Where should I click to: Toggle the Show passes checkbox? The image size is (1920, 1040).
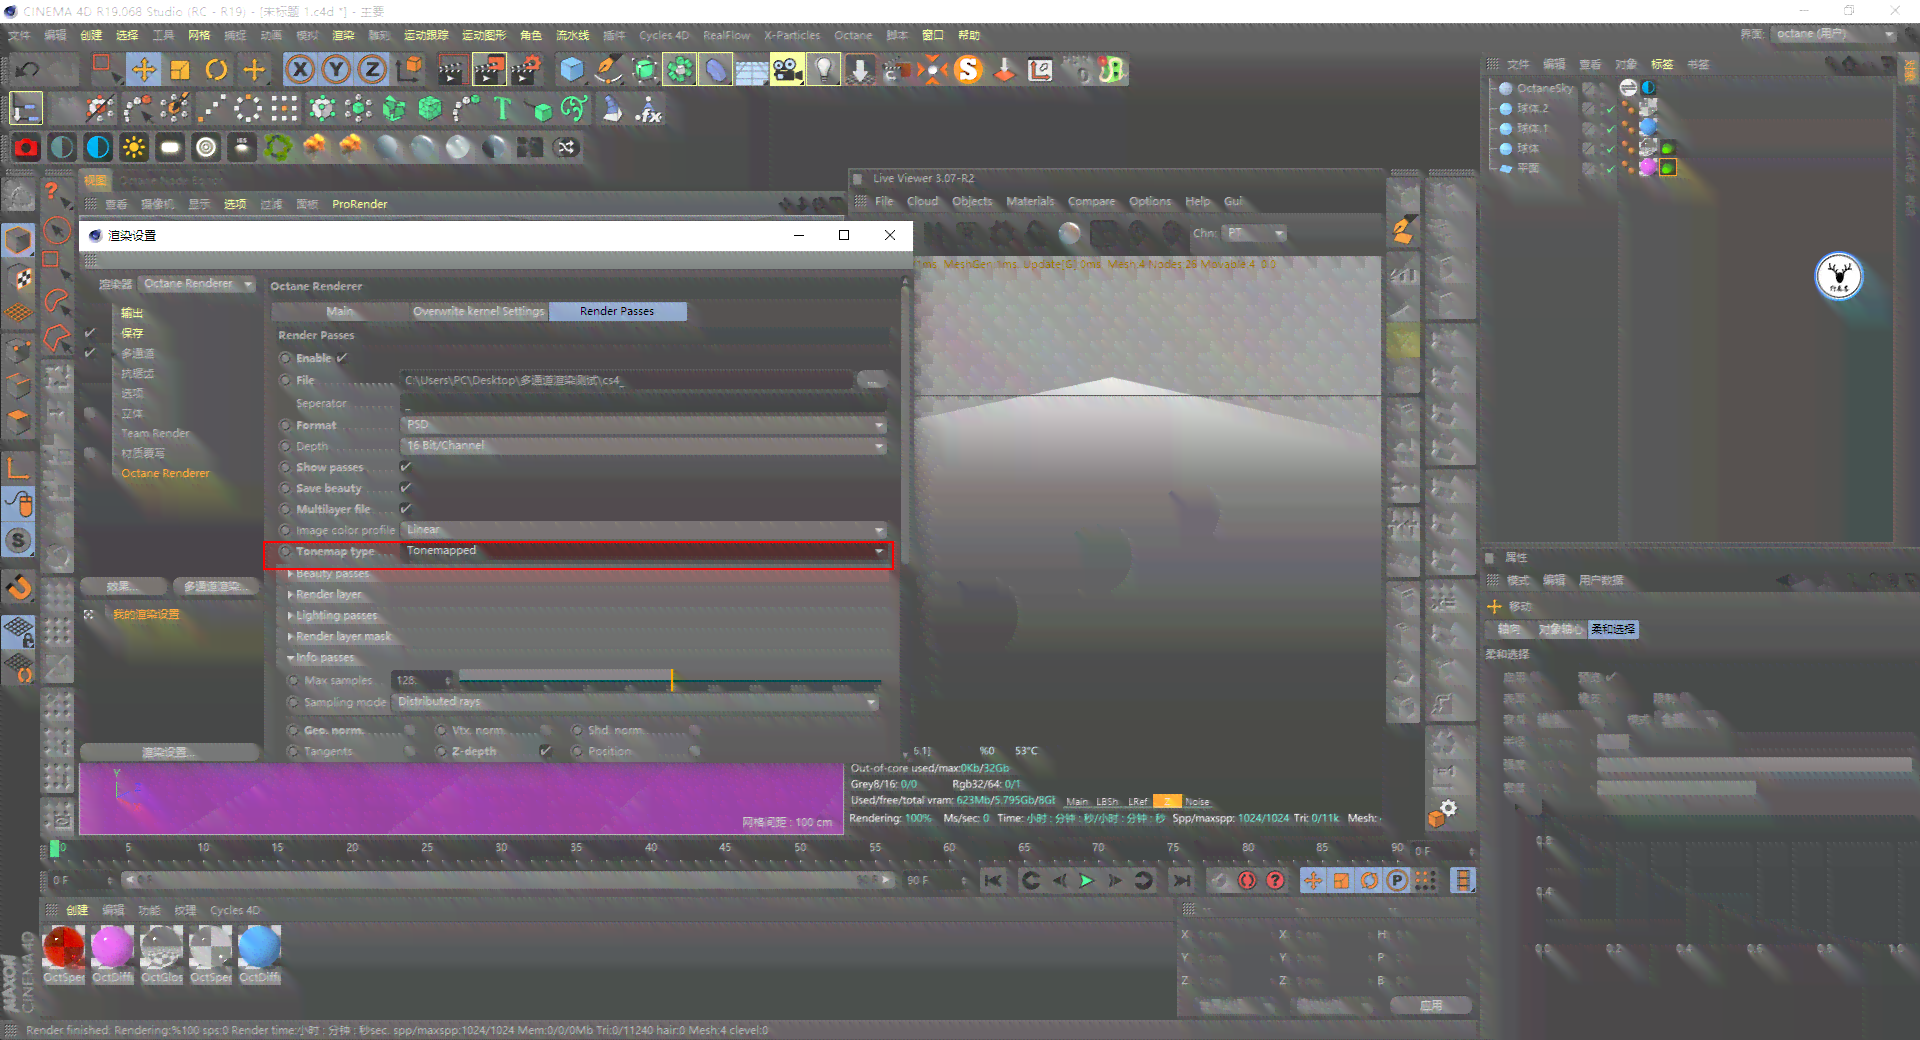click(x=406, y=467)
